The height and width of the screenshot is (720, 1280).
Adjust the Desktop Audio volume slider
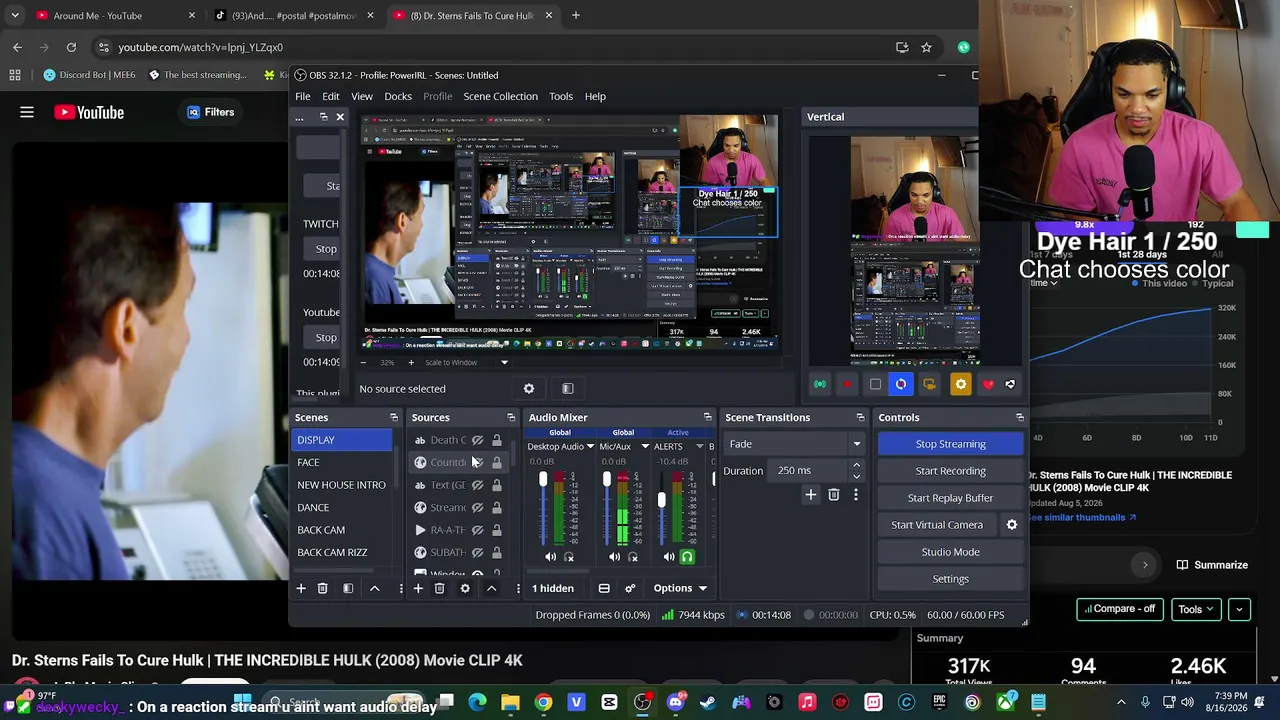click(543, 481)
